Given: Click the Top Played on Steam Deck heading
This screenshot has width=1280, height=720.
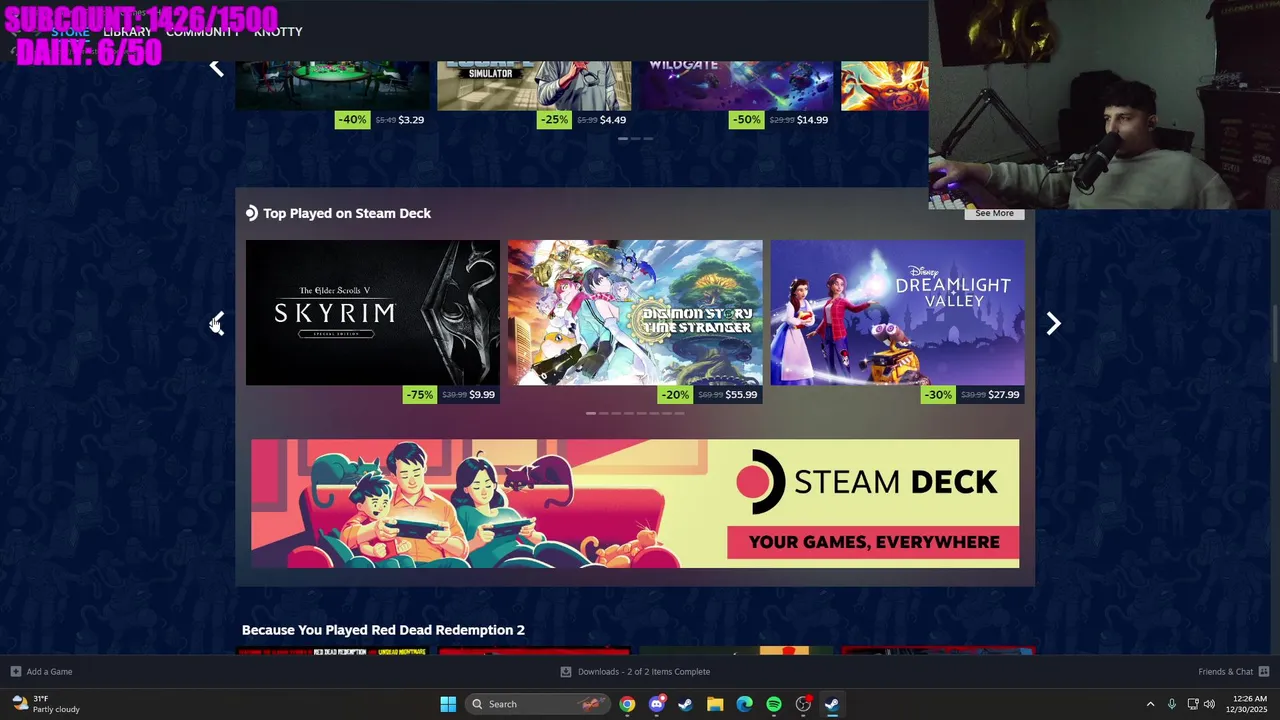Looking at the screenshot, I should [x=347, y=213].
